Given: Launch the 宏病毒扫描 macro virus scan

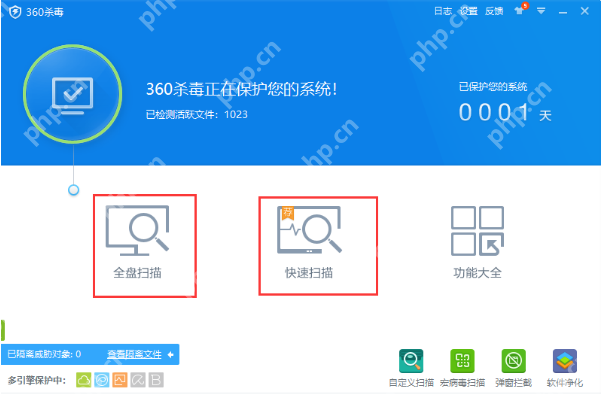Looking at the screenshot, I should 462,368.
